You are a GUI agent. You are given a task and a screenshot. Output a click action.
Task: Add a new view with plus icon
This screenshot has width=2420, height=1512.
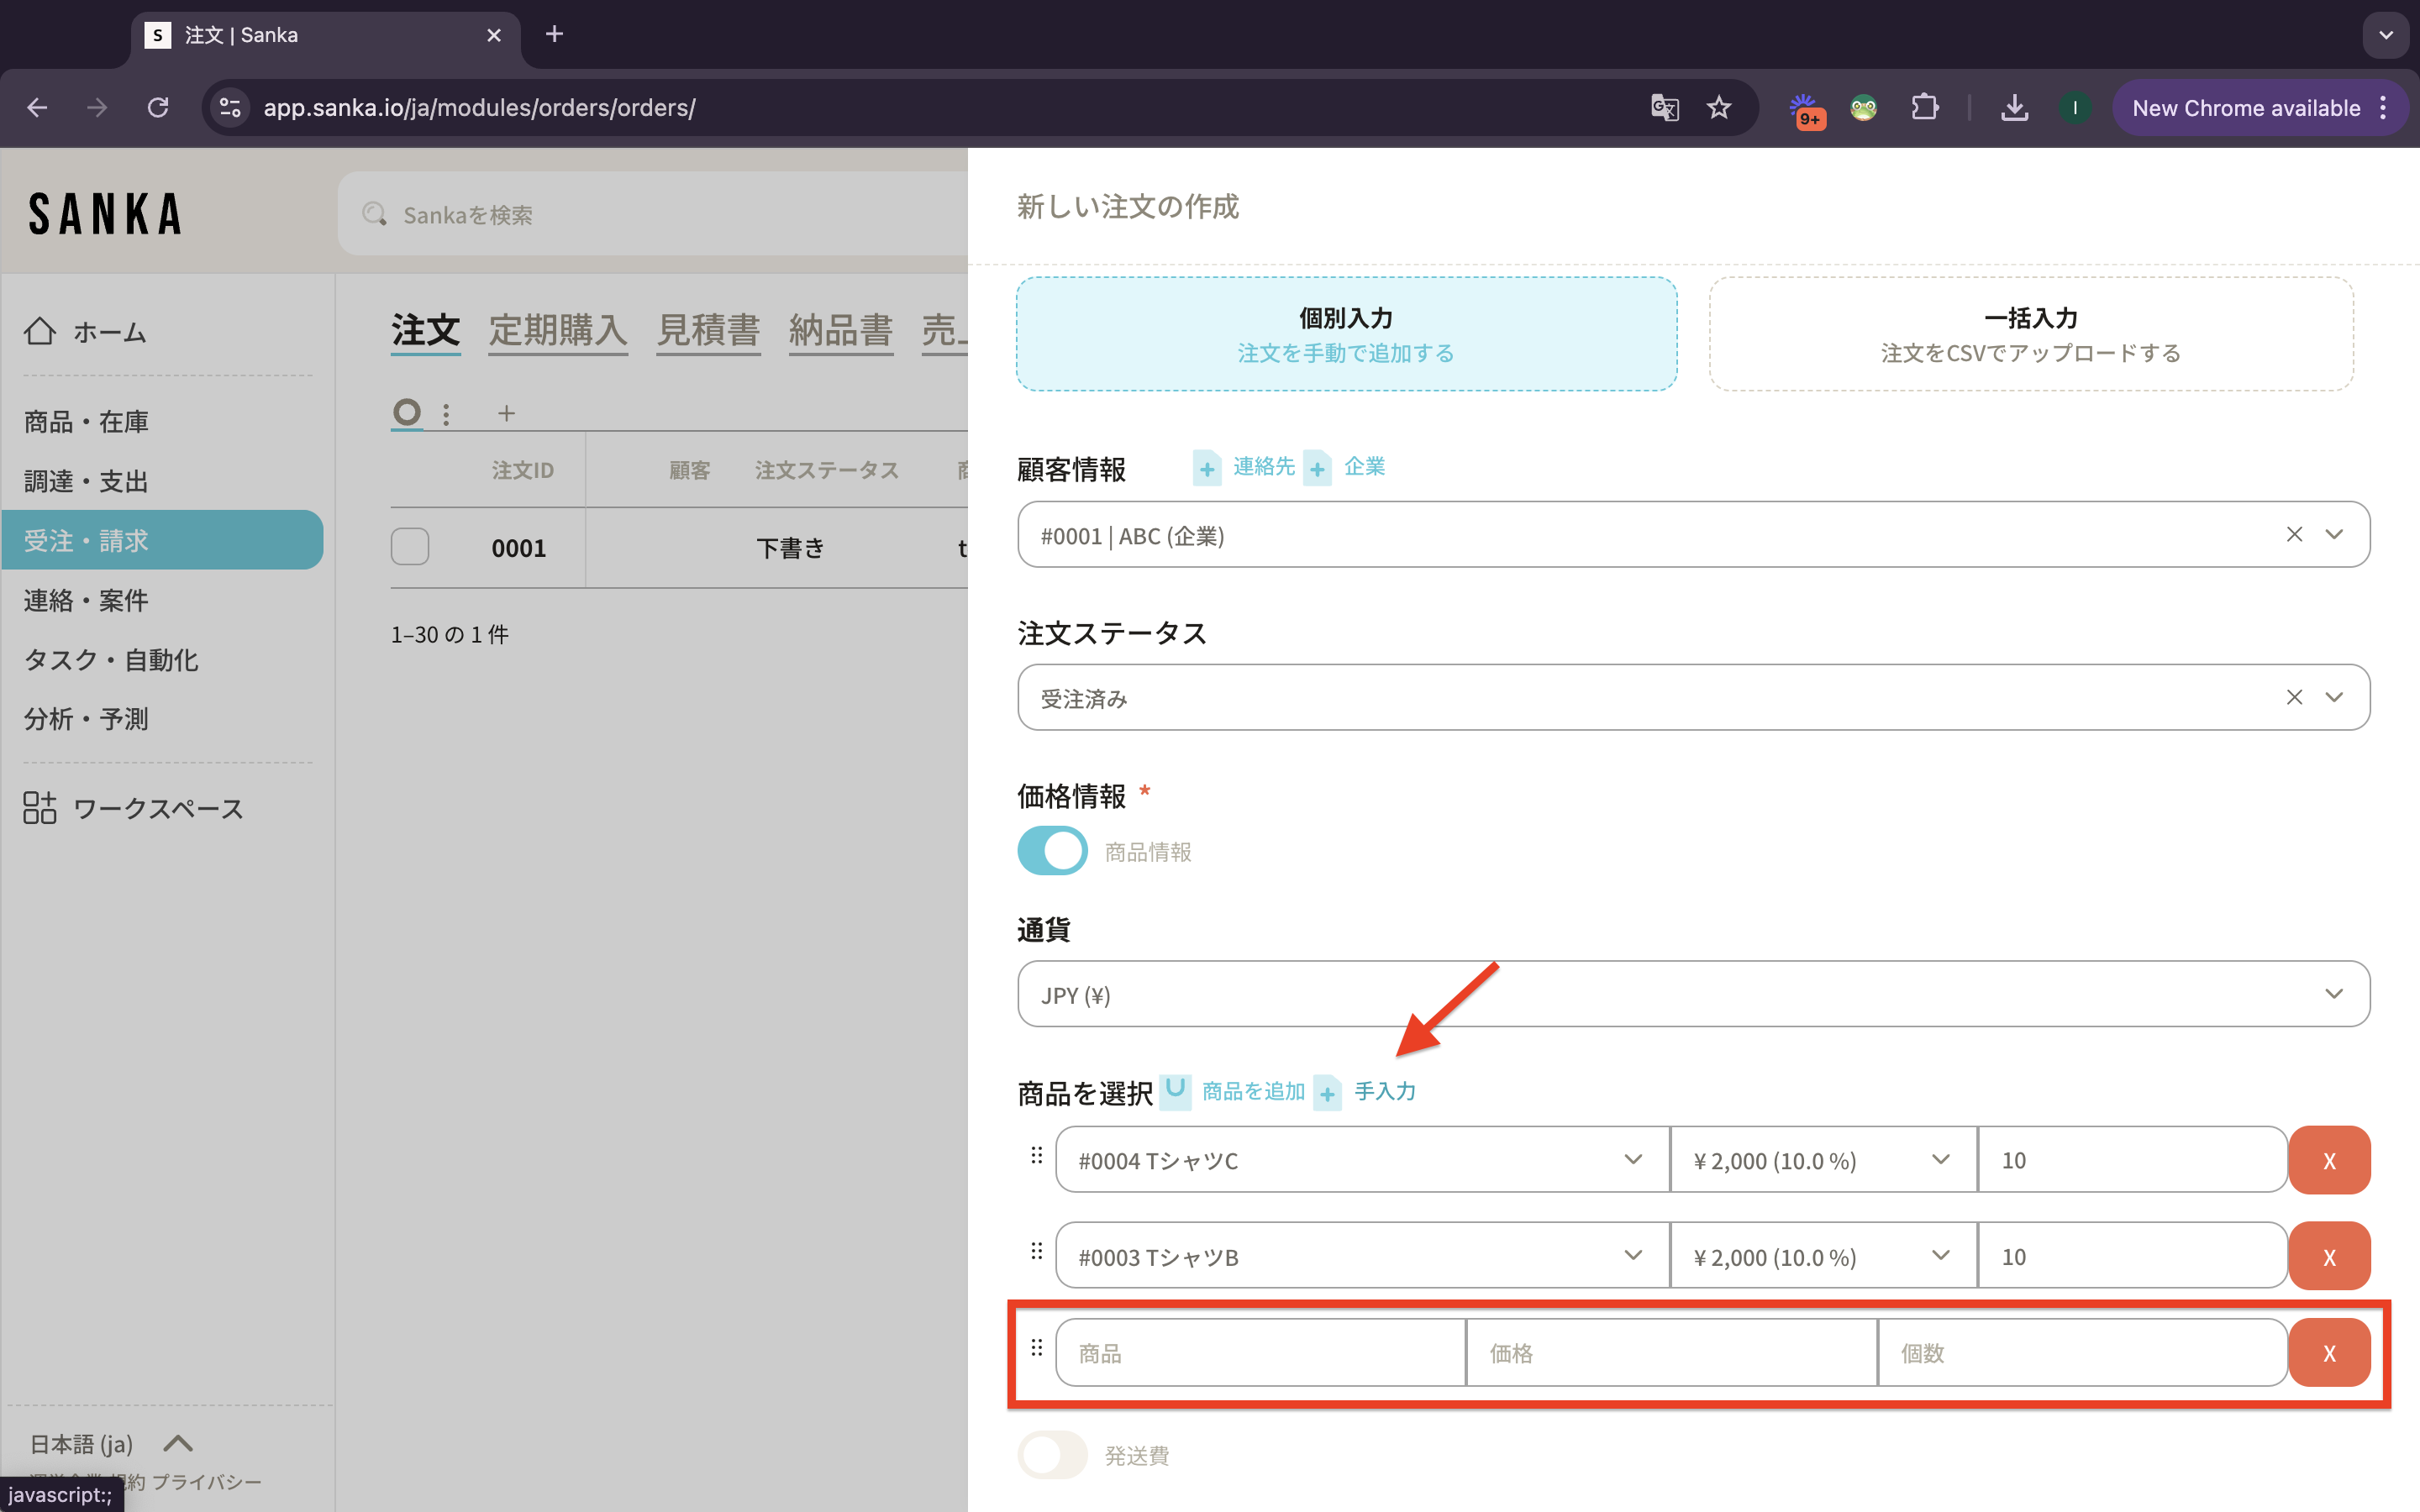506,413
